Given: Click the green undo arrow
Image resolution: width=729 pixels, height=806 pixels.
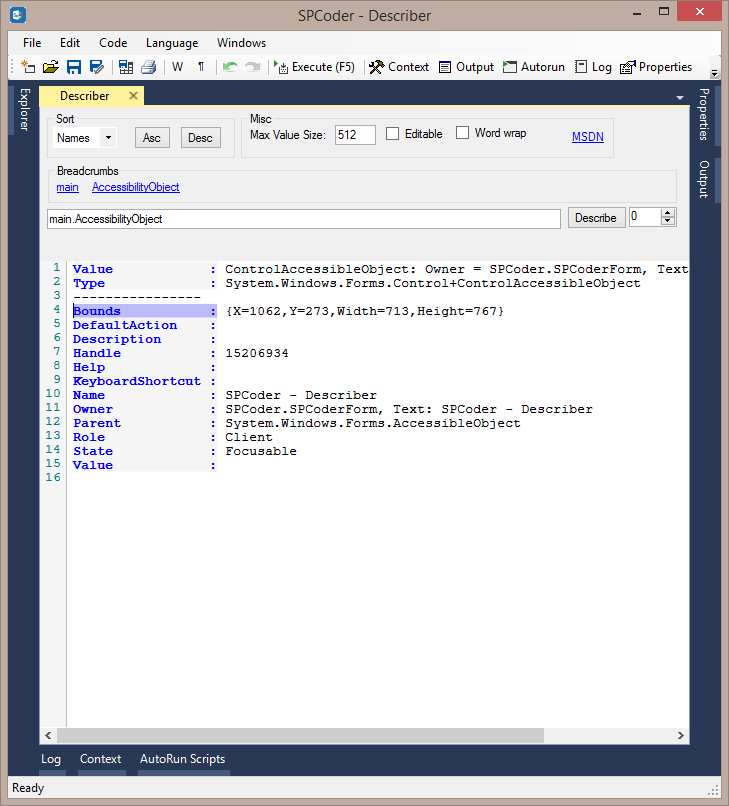Looking at the screenshot, I should pos(230,67).
